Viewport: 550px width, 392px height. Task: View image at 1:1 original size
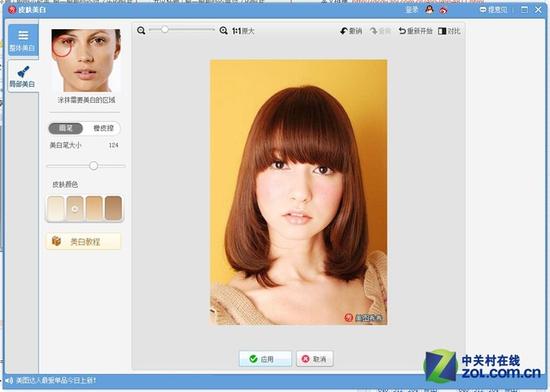[243, 31]
